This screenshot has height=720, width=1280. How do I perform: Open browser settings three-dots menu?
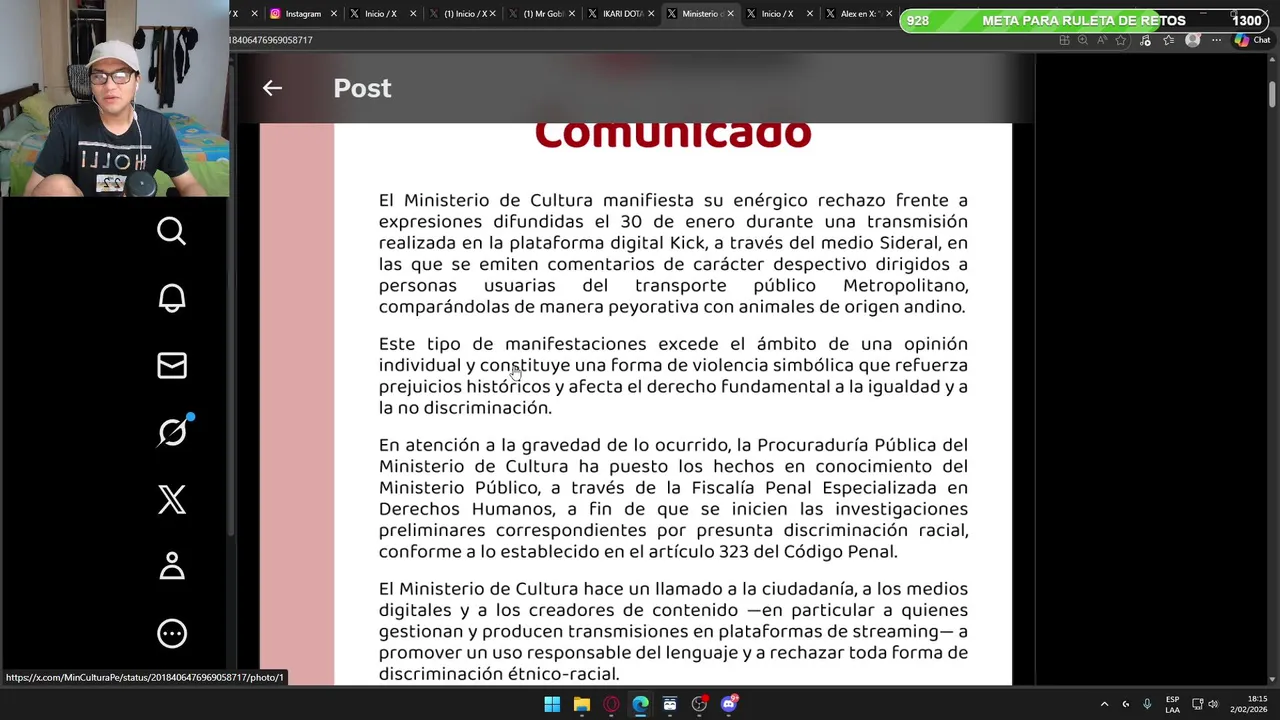(1216, 40)
